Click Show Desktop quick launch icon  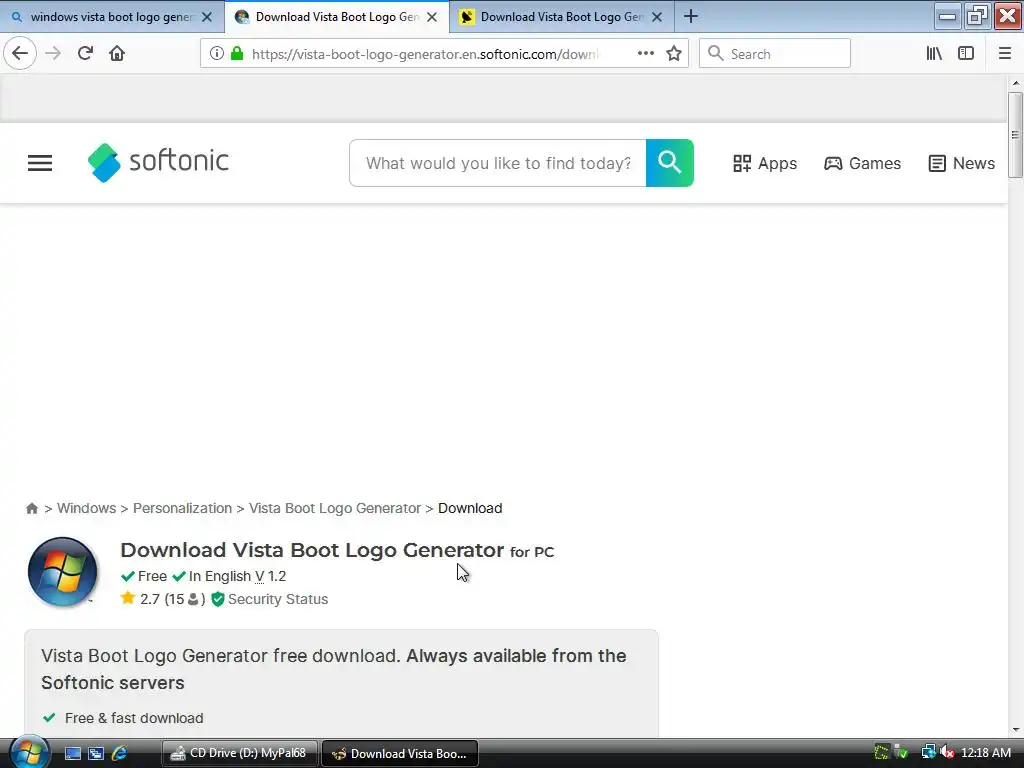[72, 754]
